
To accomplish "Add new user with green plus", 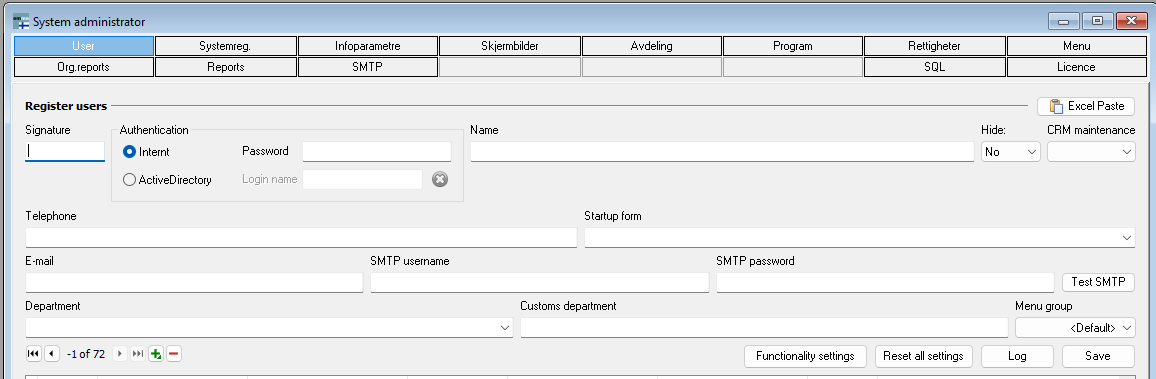I will [156, 354].
